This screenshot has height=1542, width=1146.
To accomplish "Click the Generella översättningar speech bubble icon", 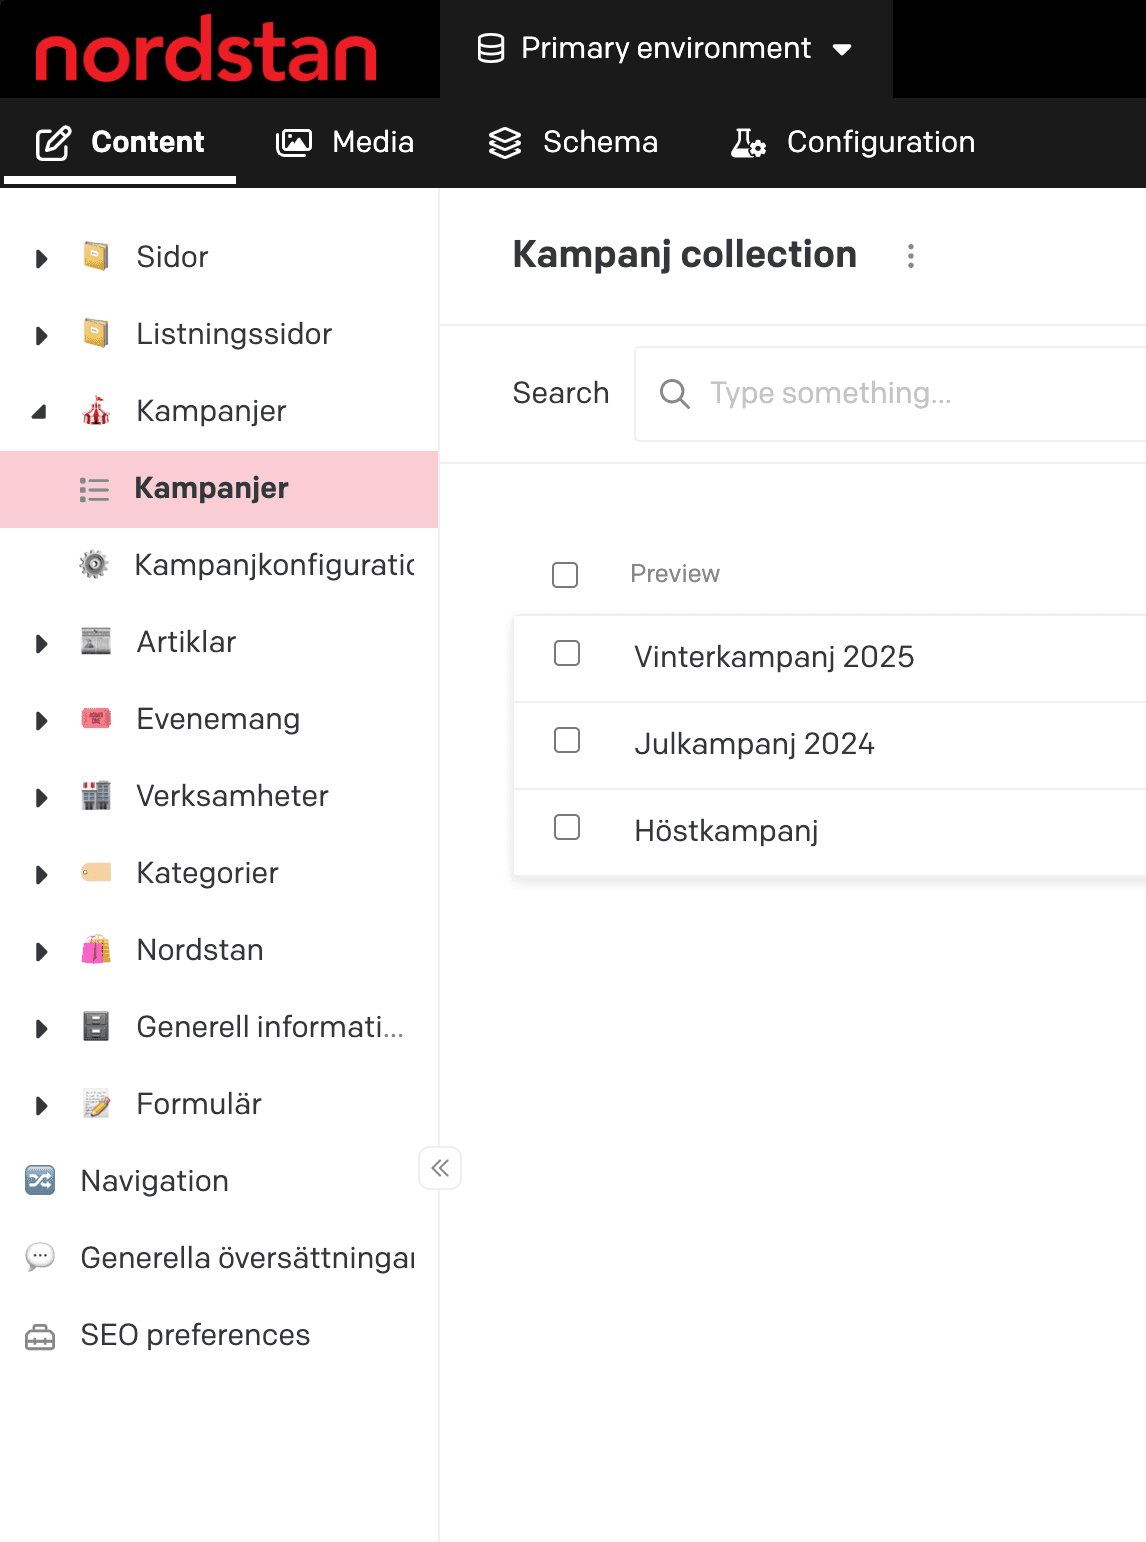I will (x=40, y=1257).
